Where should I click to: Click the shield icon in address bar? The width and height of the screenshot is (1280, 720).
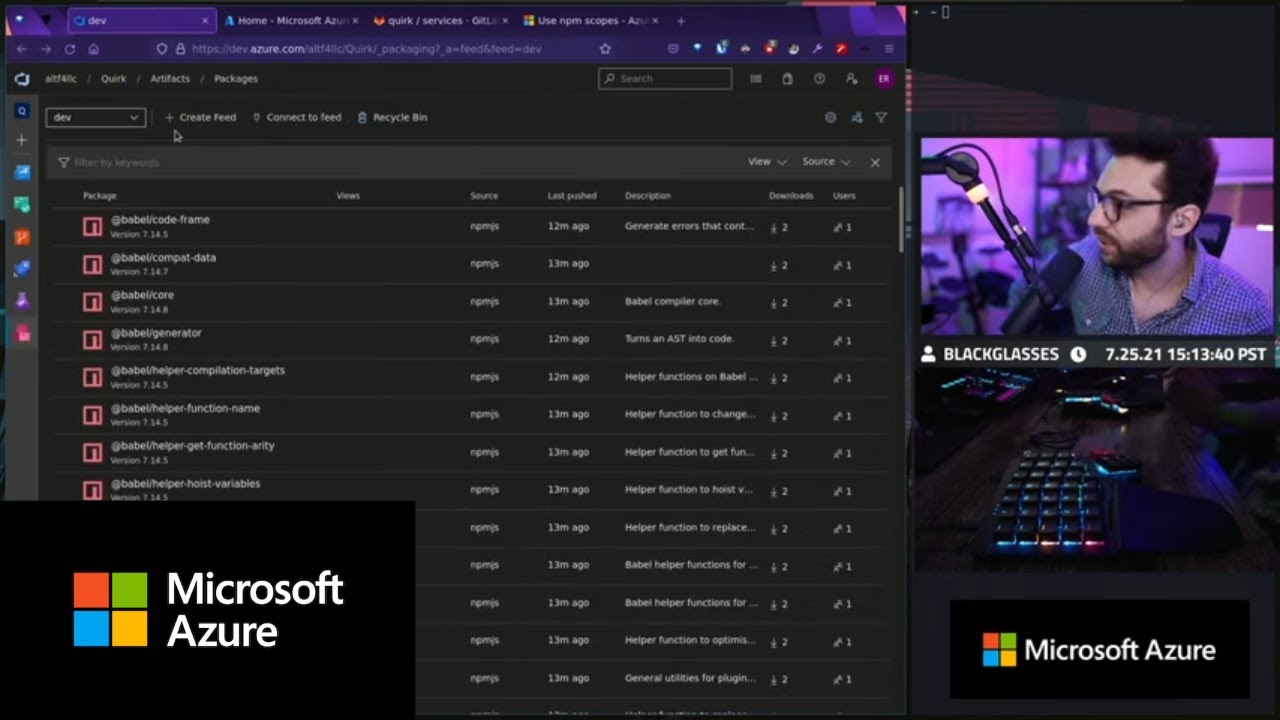coord(162,48)
